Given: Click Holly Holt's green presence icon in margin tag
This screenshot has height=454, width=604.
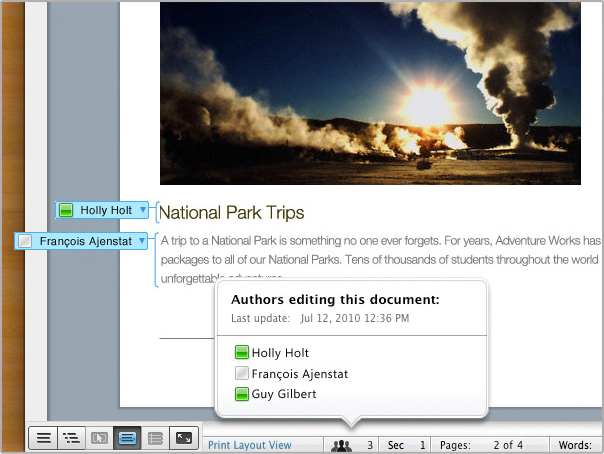Looking at the screenshot, I should [x=66, y=210].
